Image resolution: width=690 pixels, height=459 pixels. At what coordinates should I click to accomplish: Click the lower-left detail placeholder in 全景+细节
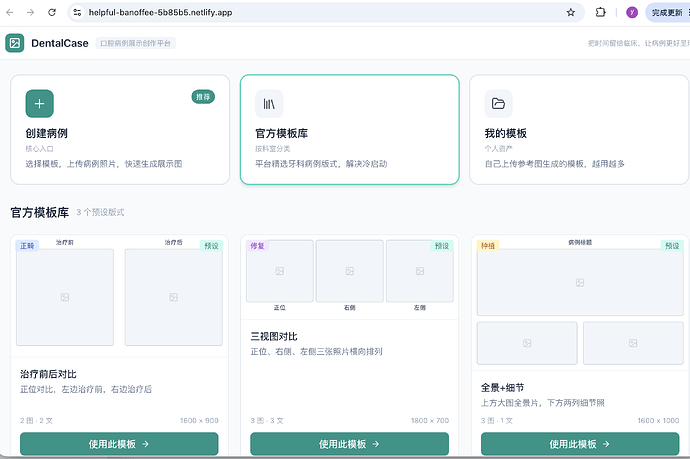click(527, 343)
